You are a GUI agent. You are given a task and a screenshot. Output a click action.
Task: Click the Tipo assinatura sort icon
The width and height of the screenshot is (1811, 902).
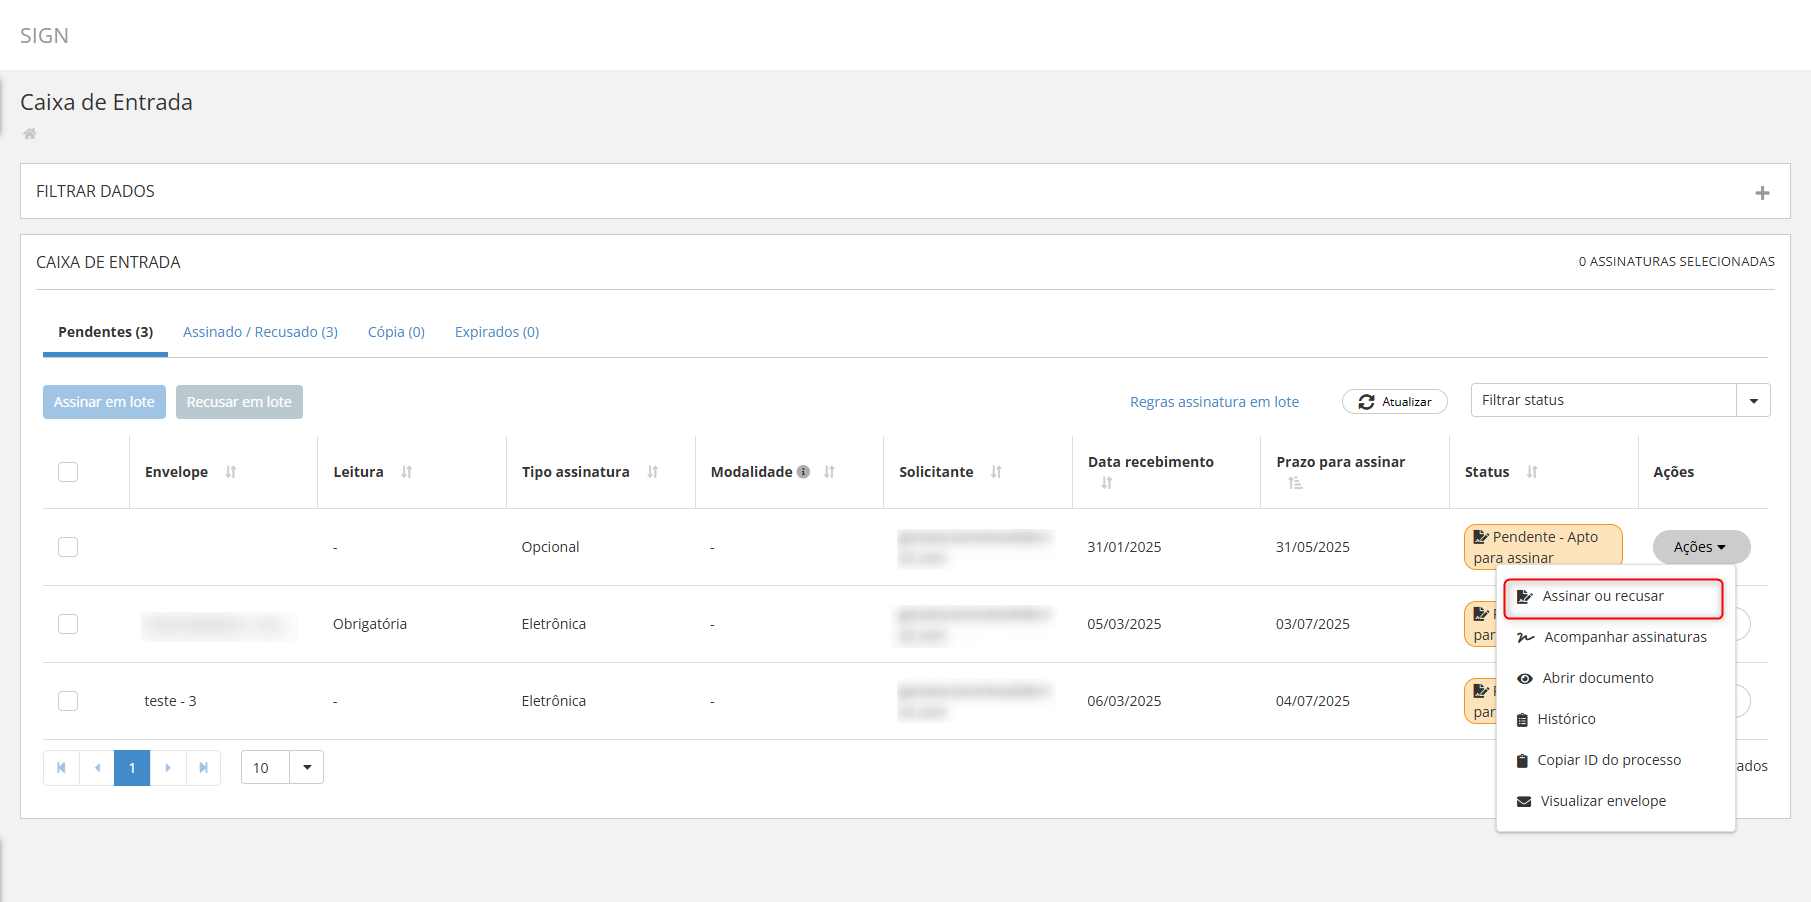[653, 472]
